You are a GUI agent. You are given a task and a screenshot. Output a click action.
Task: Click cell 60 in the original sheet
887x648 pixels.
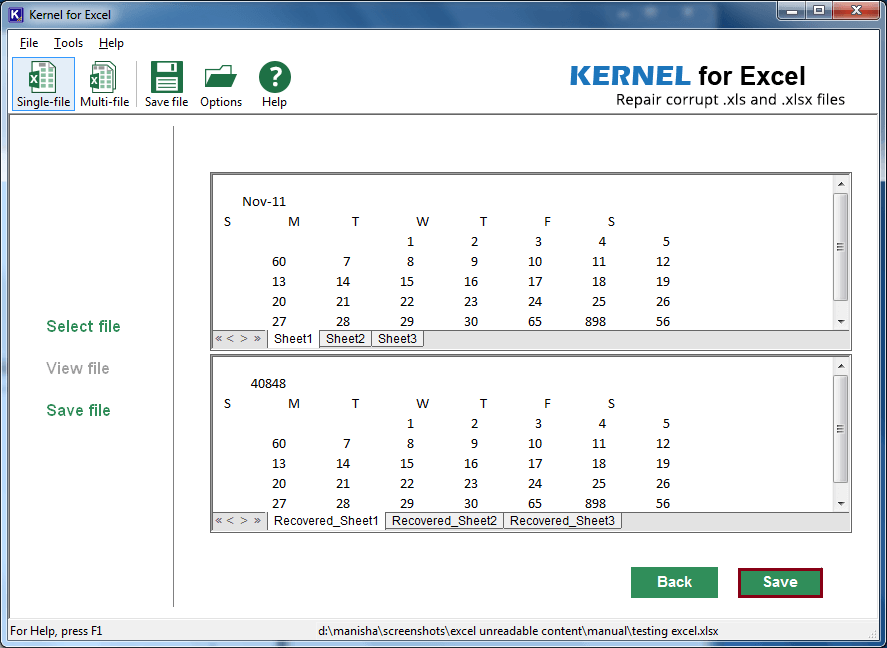(279, 262)
